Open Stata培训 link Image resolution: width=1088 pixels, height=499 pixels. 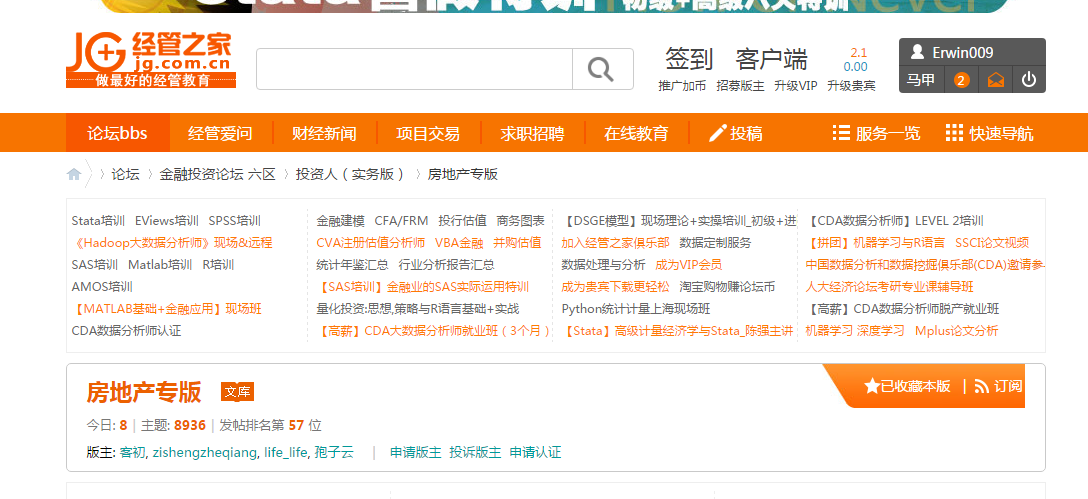(x=99, y=221)
